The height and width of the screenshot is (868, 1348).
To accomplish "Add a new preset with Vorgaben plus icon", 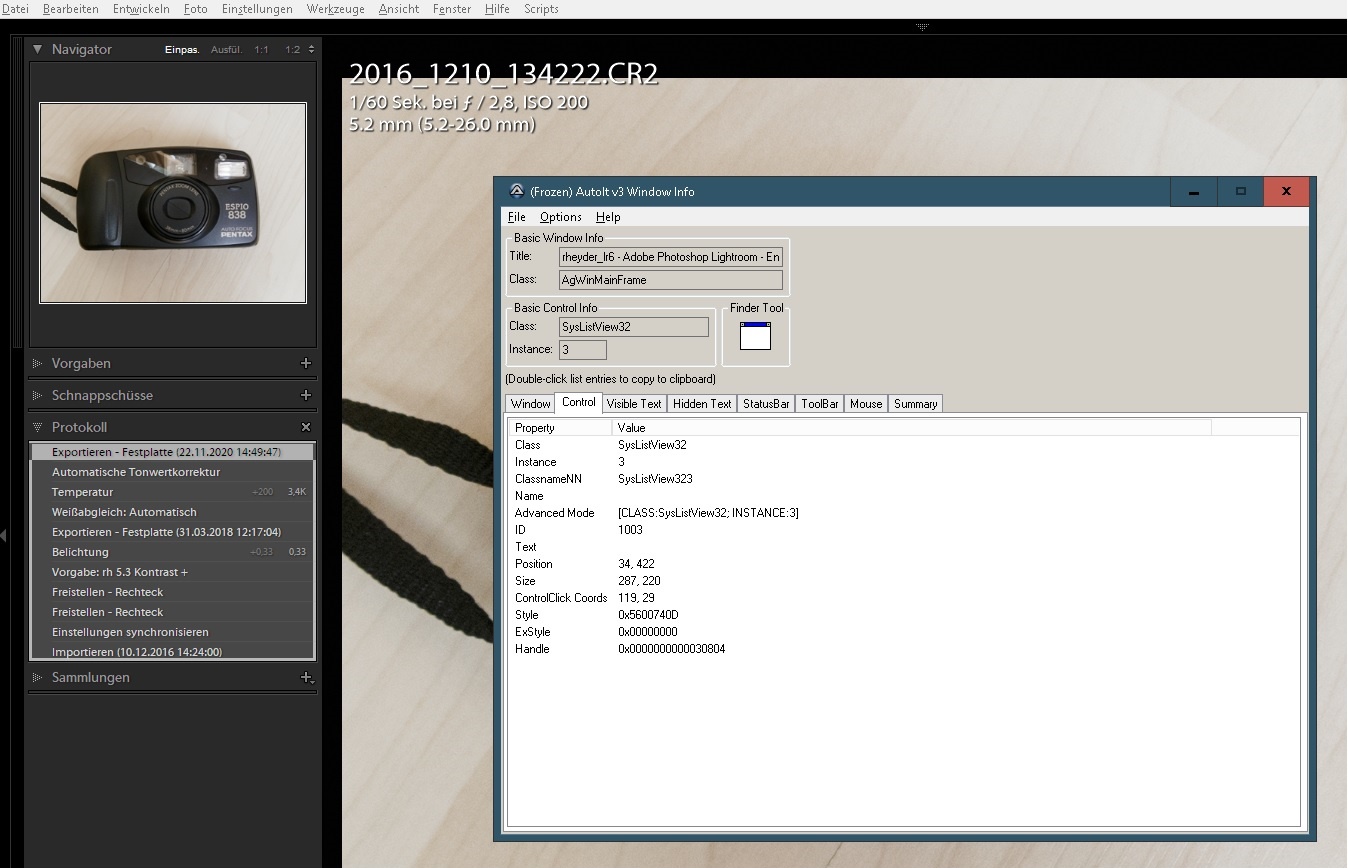I will (x=306, y=363).
